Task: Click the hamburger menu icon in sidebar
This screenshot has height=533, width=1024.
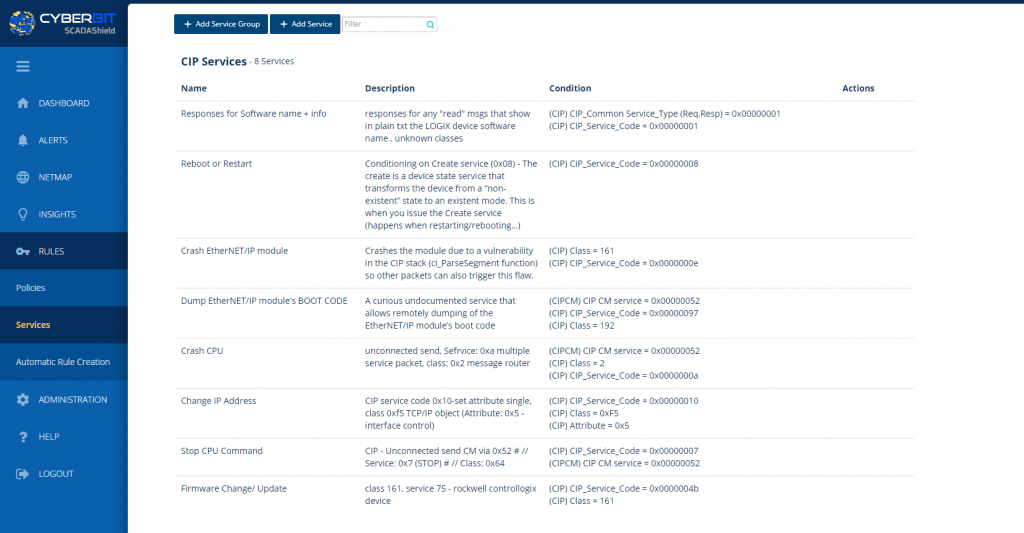Action: tap(23, 67)
